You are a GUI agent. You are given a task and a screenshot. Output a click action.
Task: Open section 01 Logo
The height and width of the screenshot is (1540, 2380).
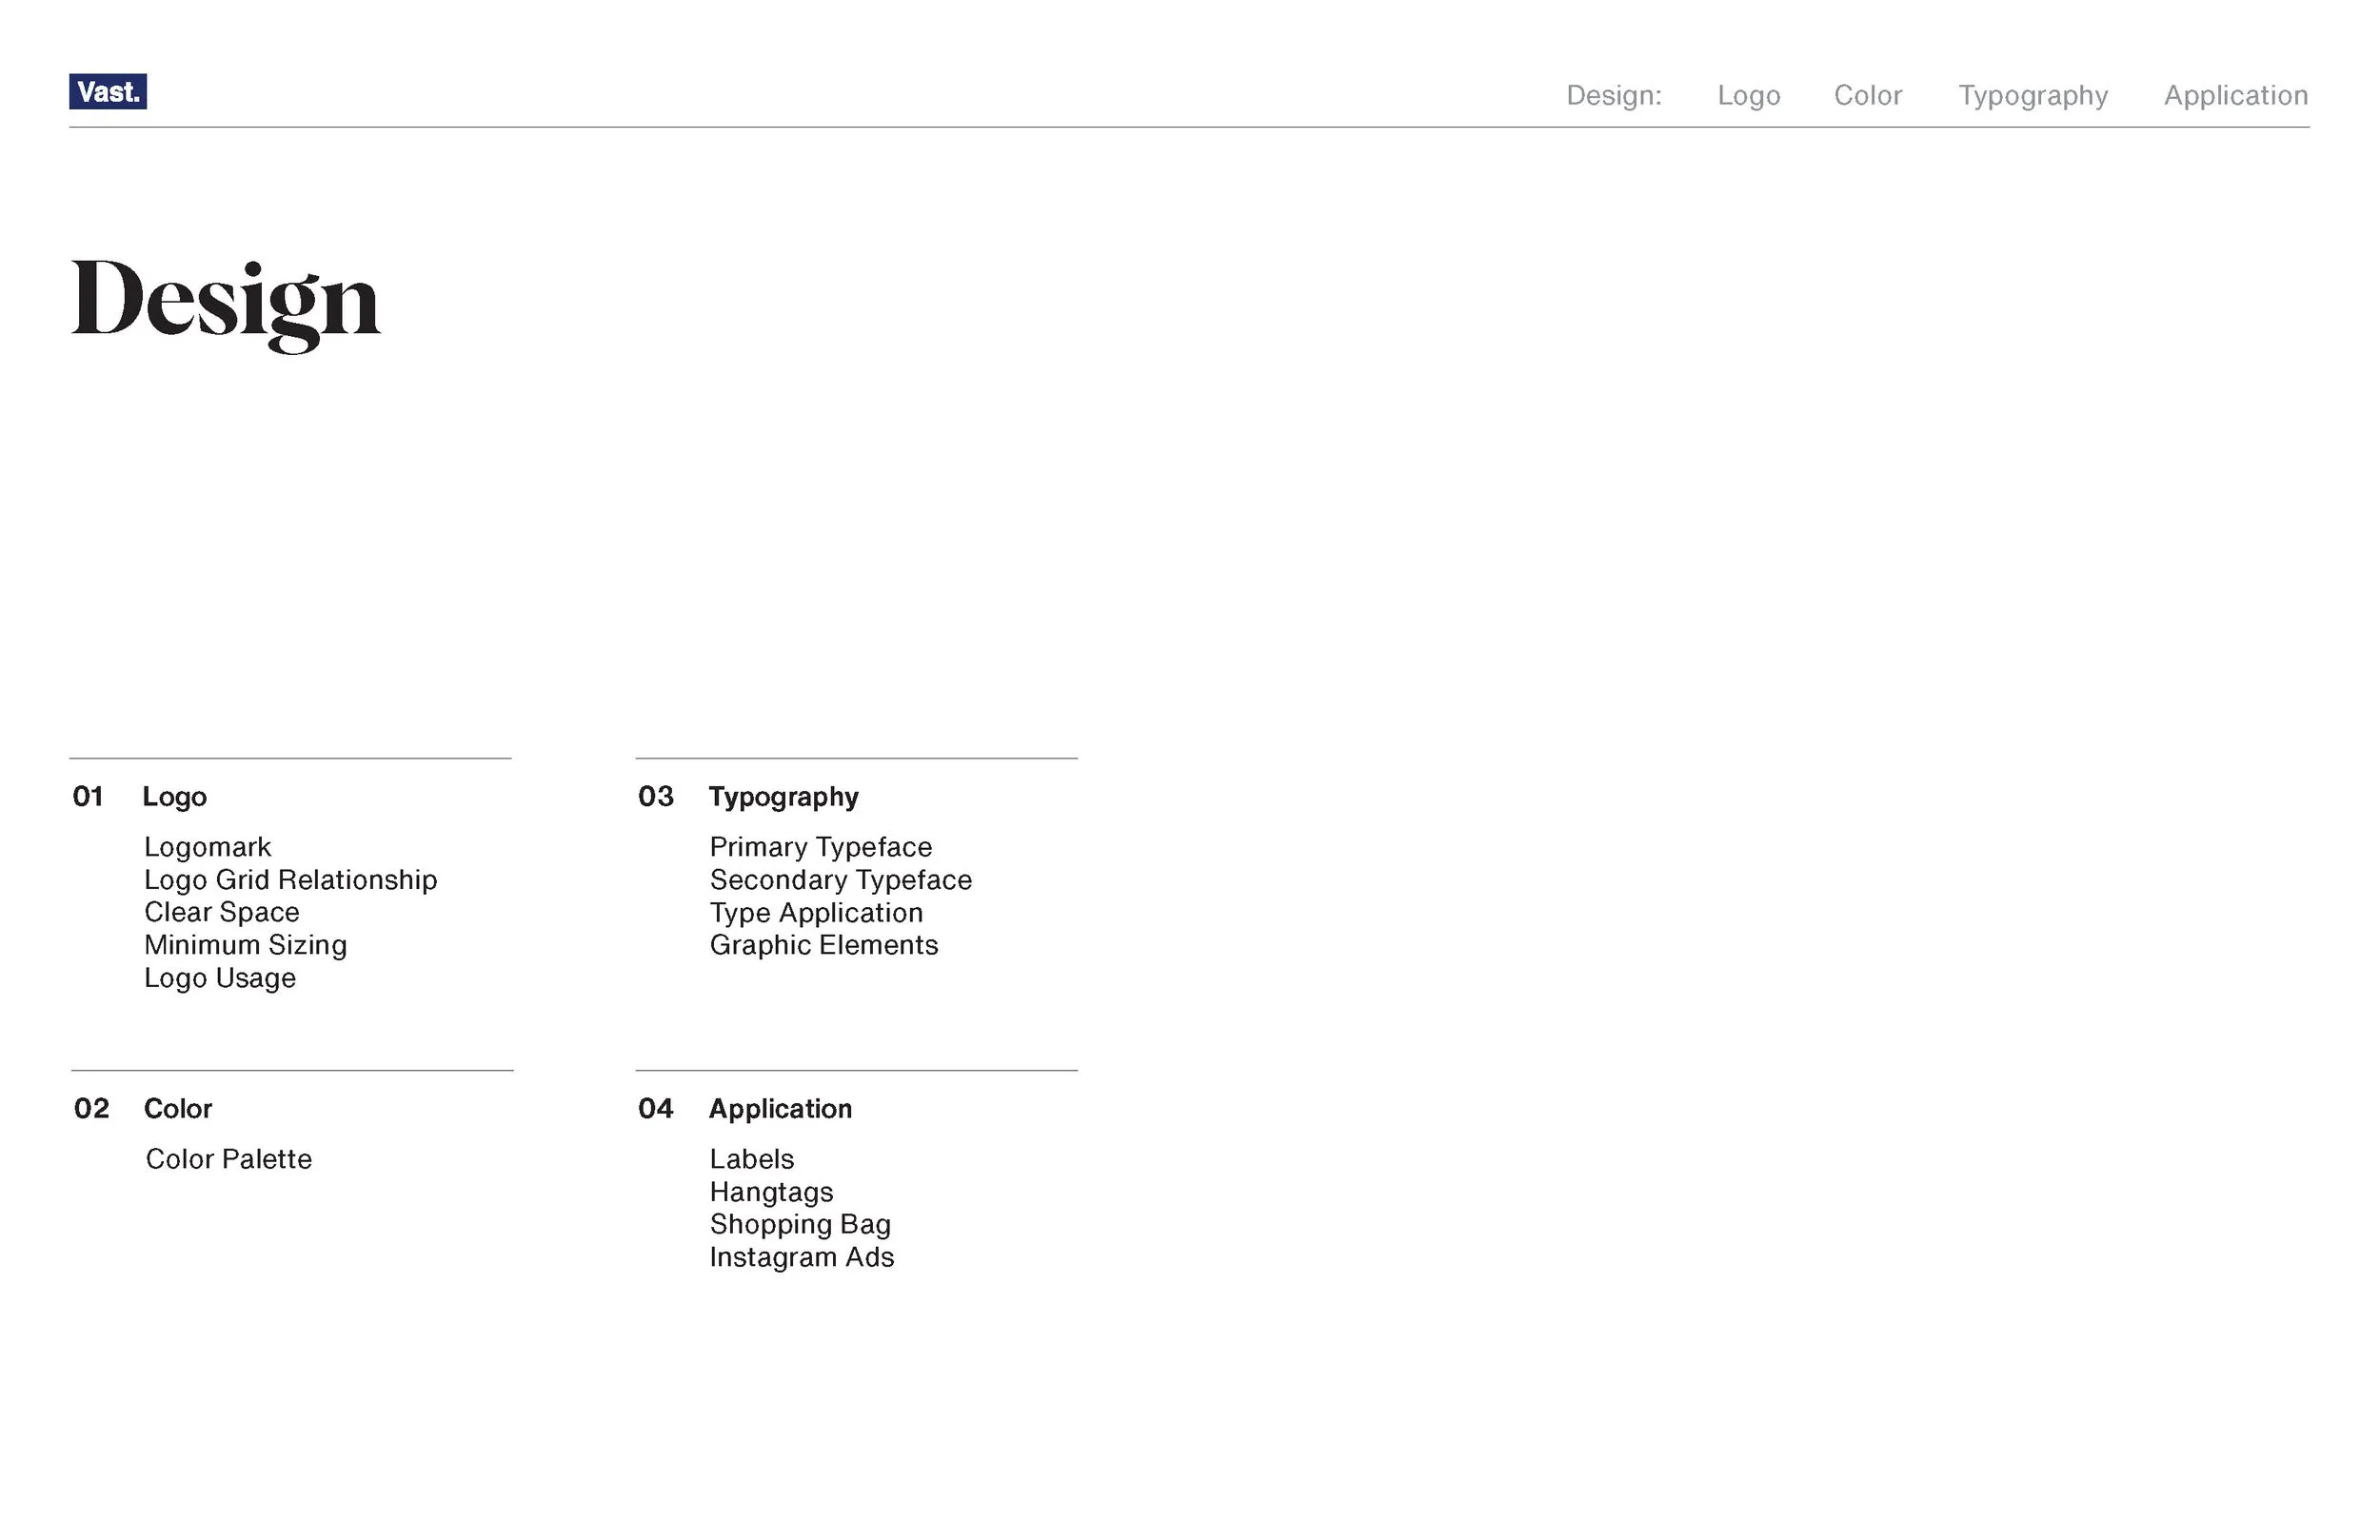176,797
